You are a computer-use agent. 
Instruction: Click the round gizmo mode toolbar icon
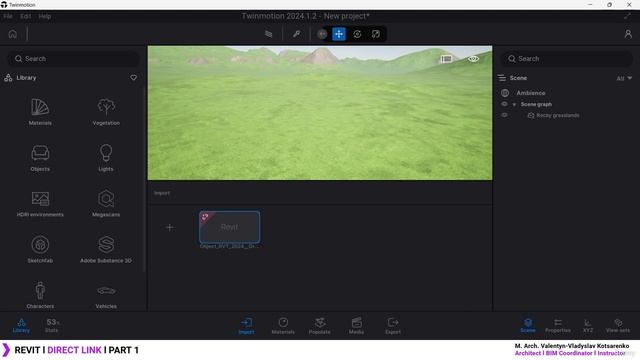(322, 34)
